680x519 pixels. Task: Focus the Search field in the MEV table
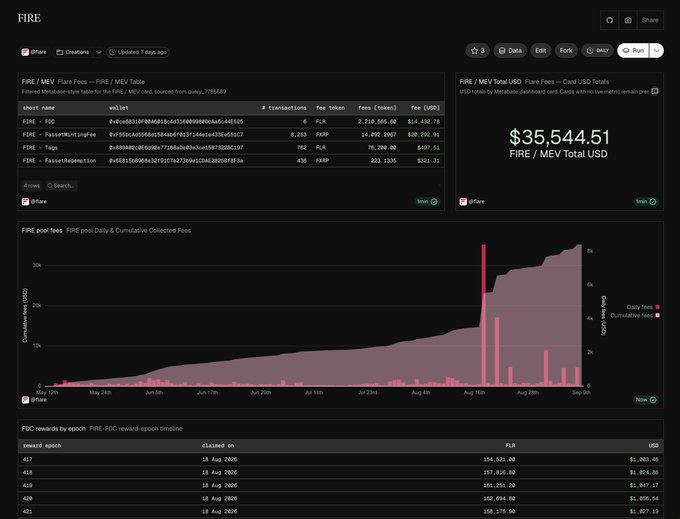[x=61, y=186]
